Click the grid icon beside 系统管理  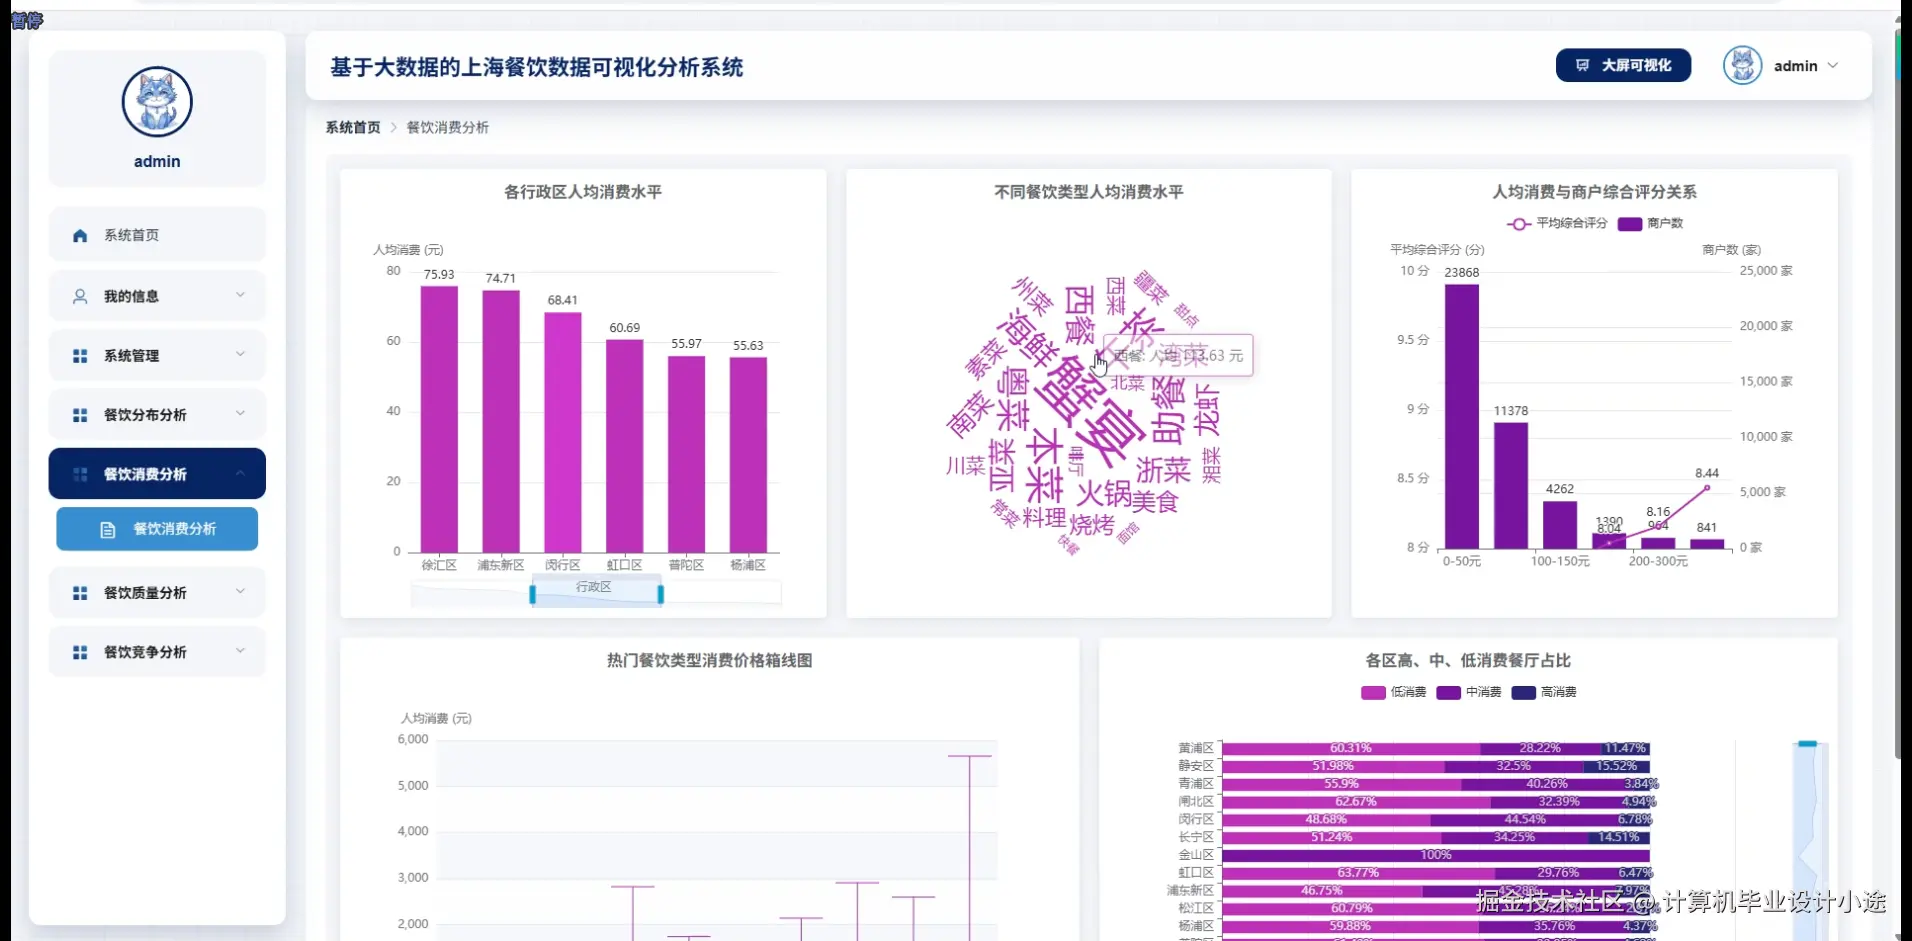(80, 356)
